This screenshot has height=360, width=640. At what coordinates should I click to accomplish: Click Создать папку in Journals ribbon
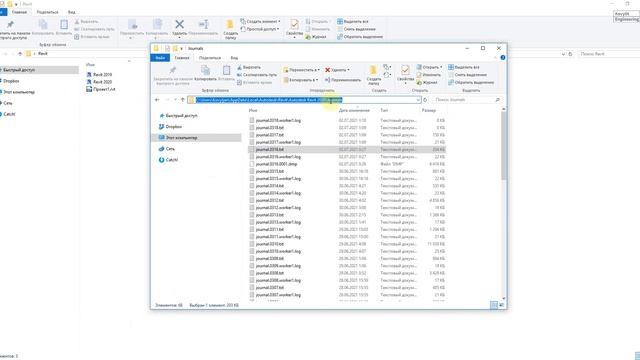373,75
